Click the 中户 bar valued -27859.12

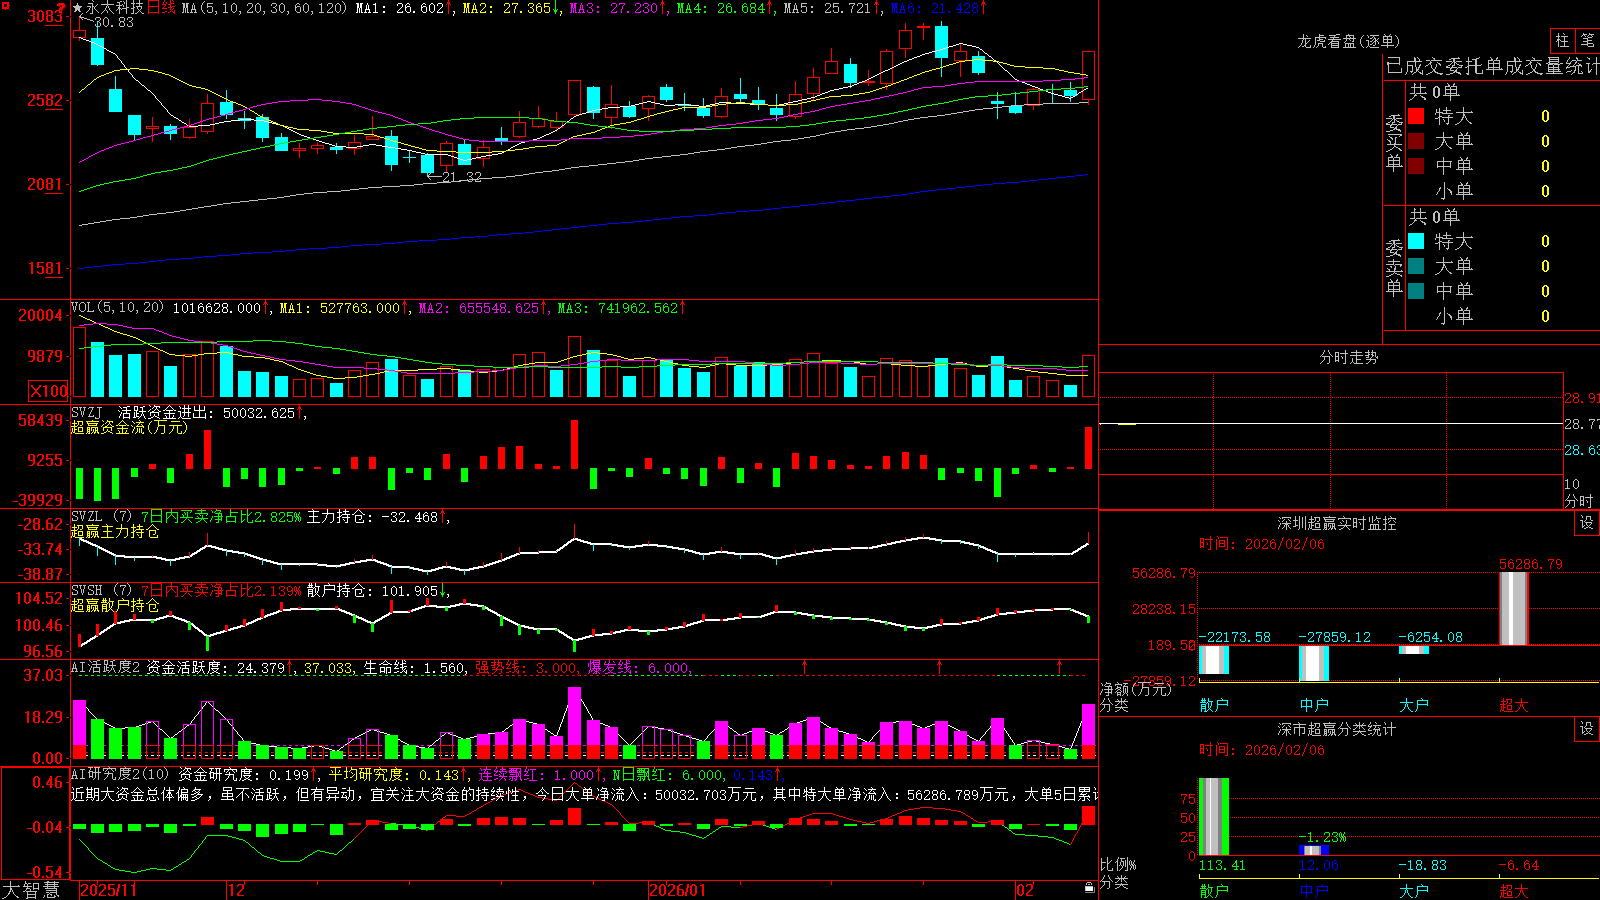[1314, 664]
